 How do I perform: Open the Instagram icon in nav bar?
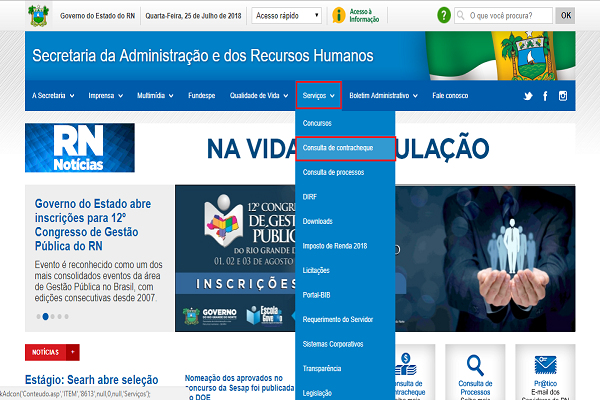tap(563, 96)
